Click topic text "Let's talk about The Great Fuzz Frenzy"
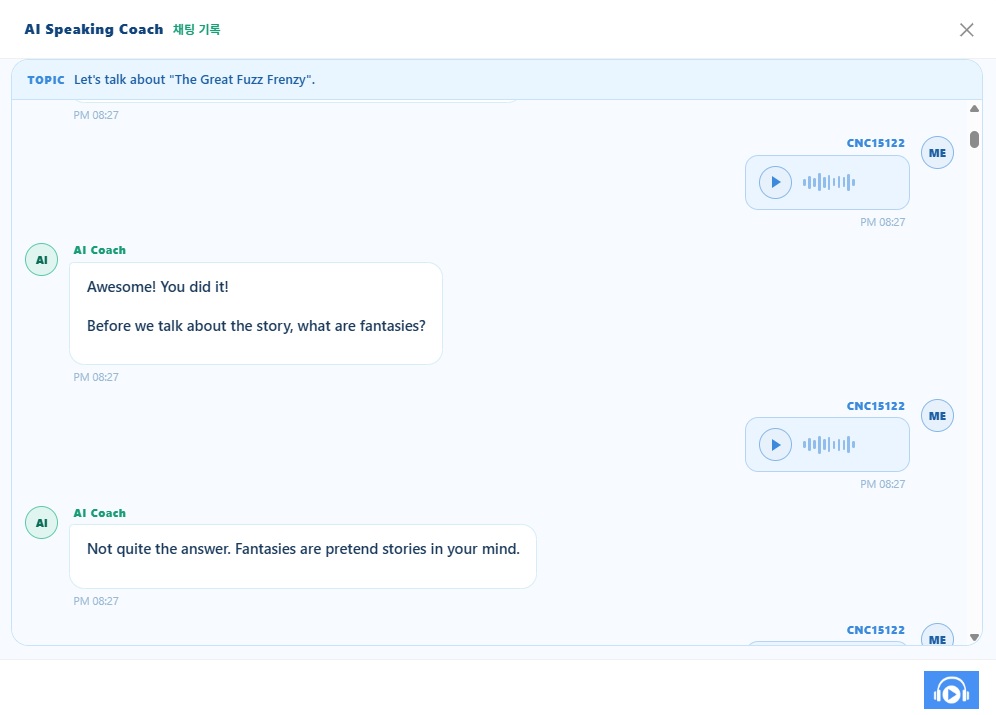The height and width of the screenshot is (715, 996). (194, 79)
